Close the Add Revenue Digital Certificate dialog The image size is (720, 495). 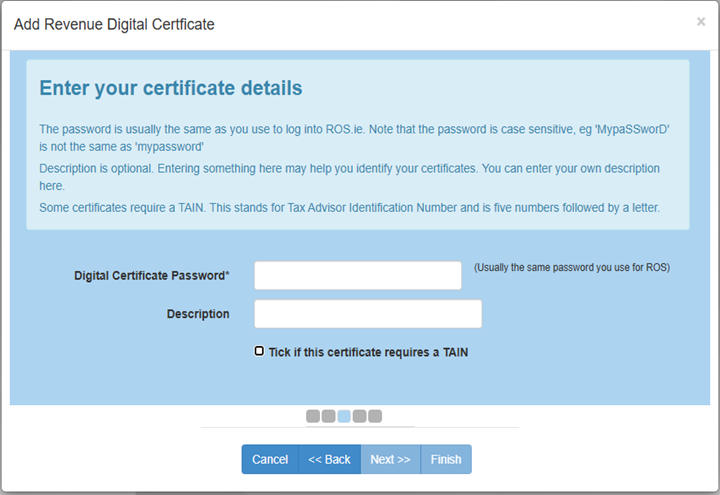tap(700, 21)
